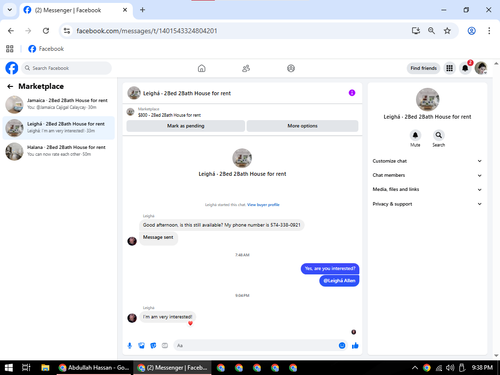This screenshot has width=500, height=375.
Task: Select the 'Good afternoon' message bubble
Action: click(x=222, y=225)
